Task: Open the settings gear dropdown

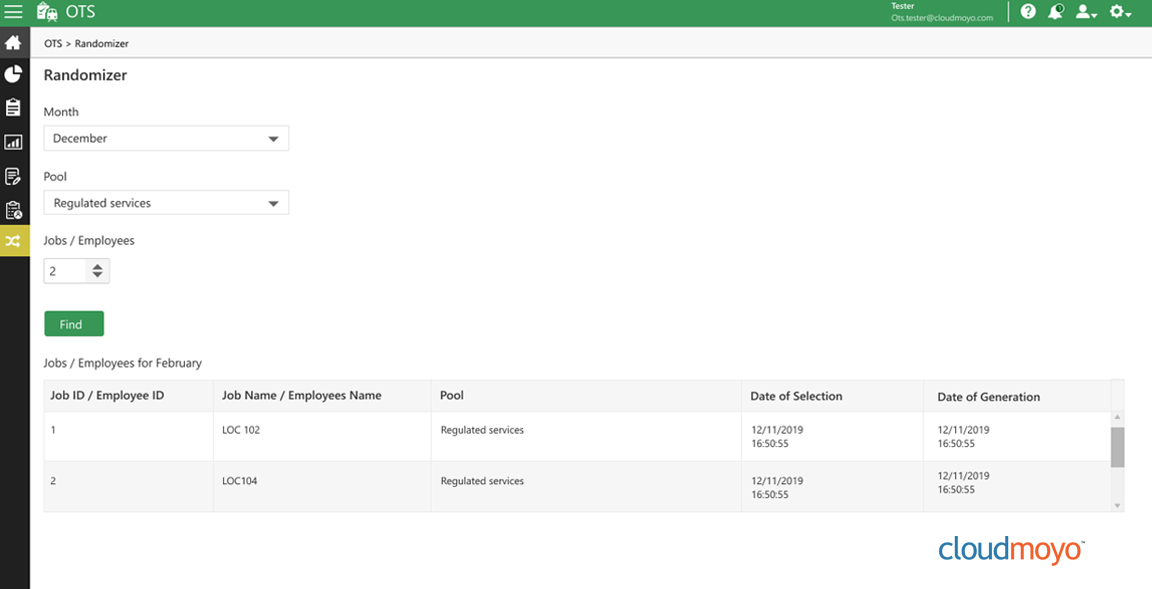Action: pos(1120,13)
